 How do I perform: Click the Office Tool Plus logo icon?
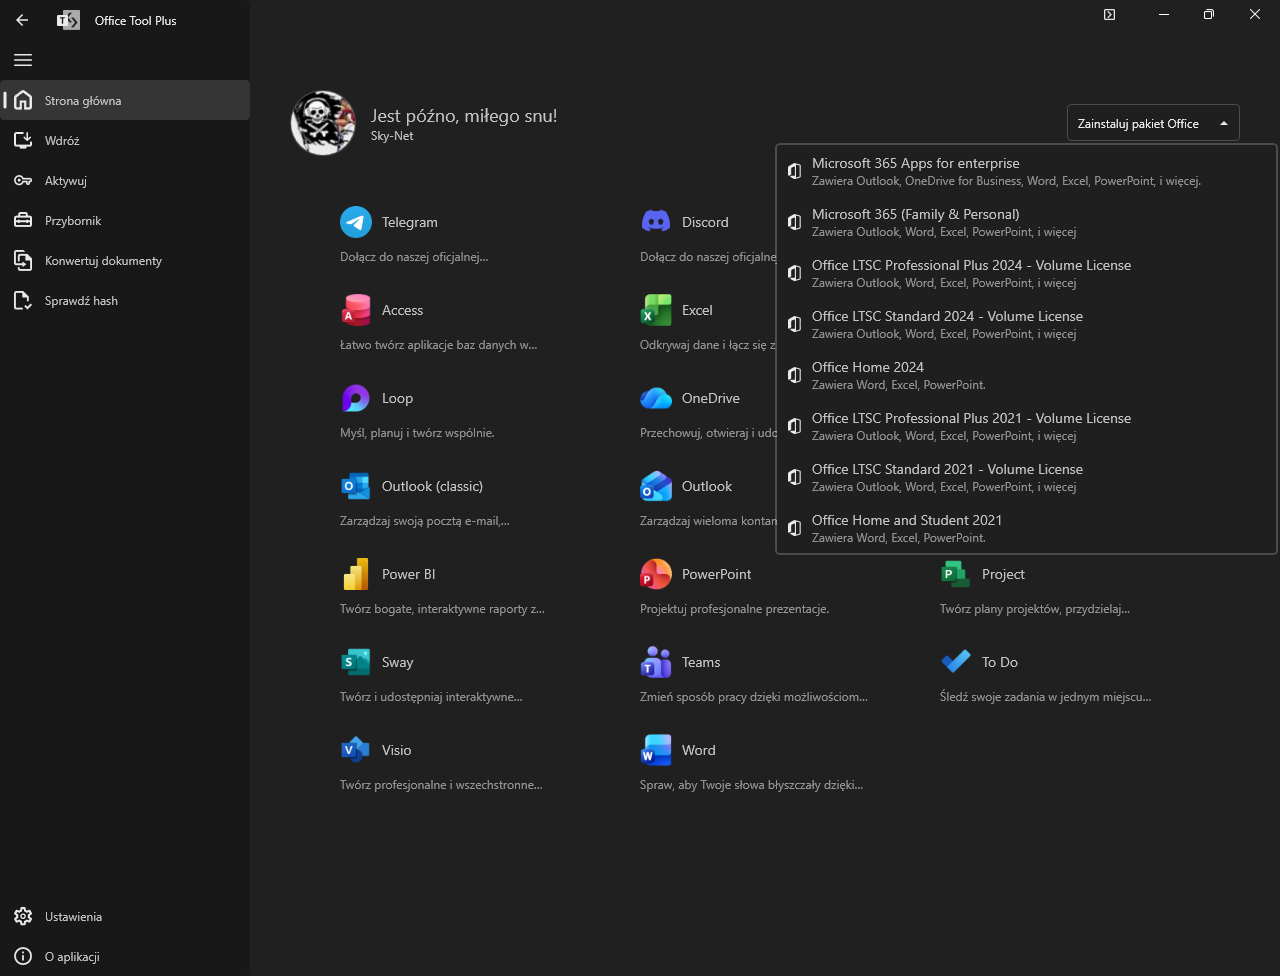68,20
